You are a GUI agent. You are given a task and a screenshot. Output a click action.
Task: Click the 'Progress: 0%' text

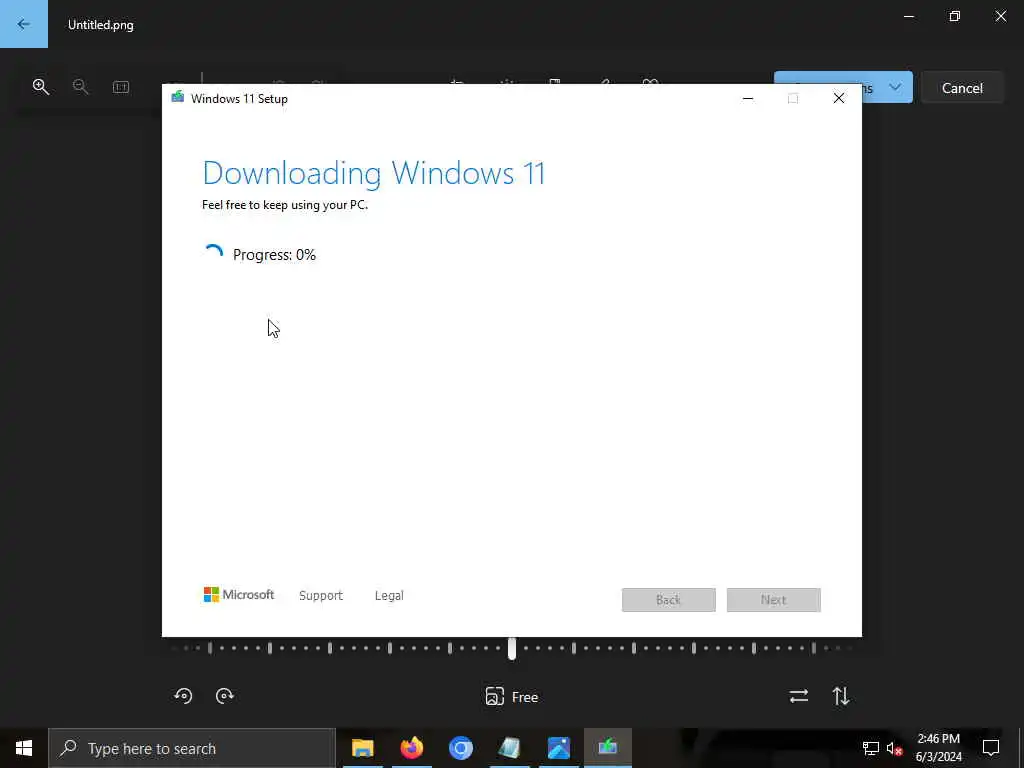tap(274, 255)
